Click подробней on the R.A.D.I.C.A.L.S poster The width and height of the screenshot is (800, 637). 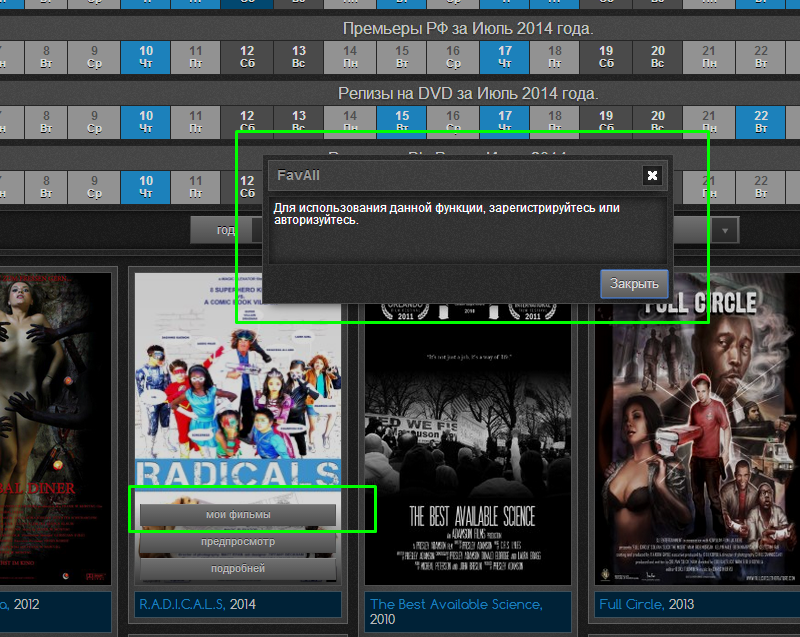238,568
